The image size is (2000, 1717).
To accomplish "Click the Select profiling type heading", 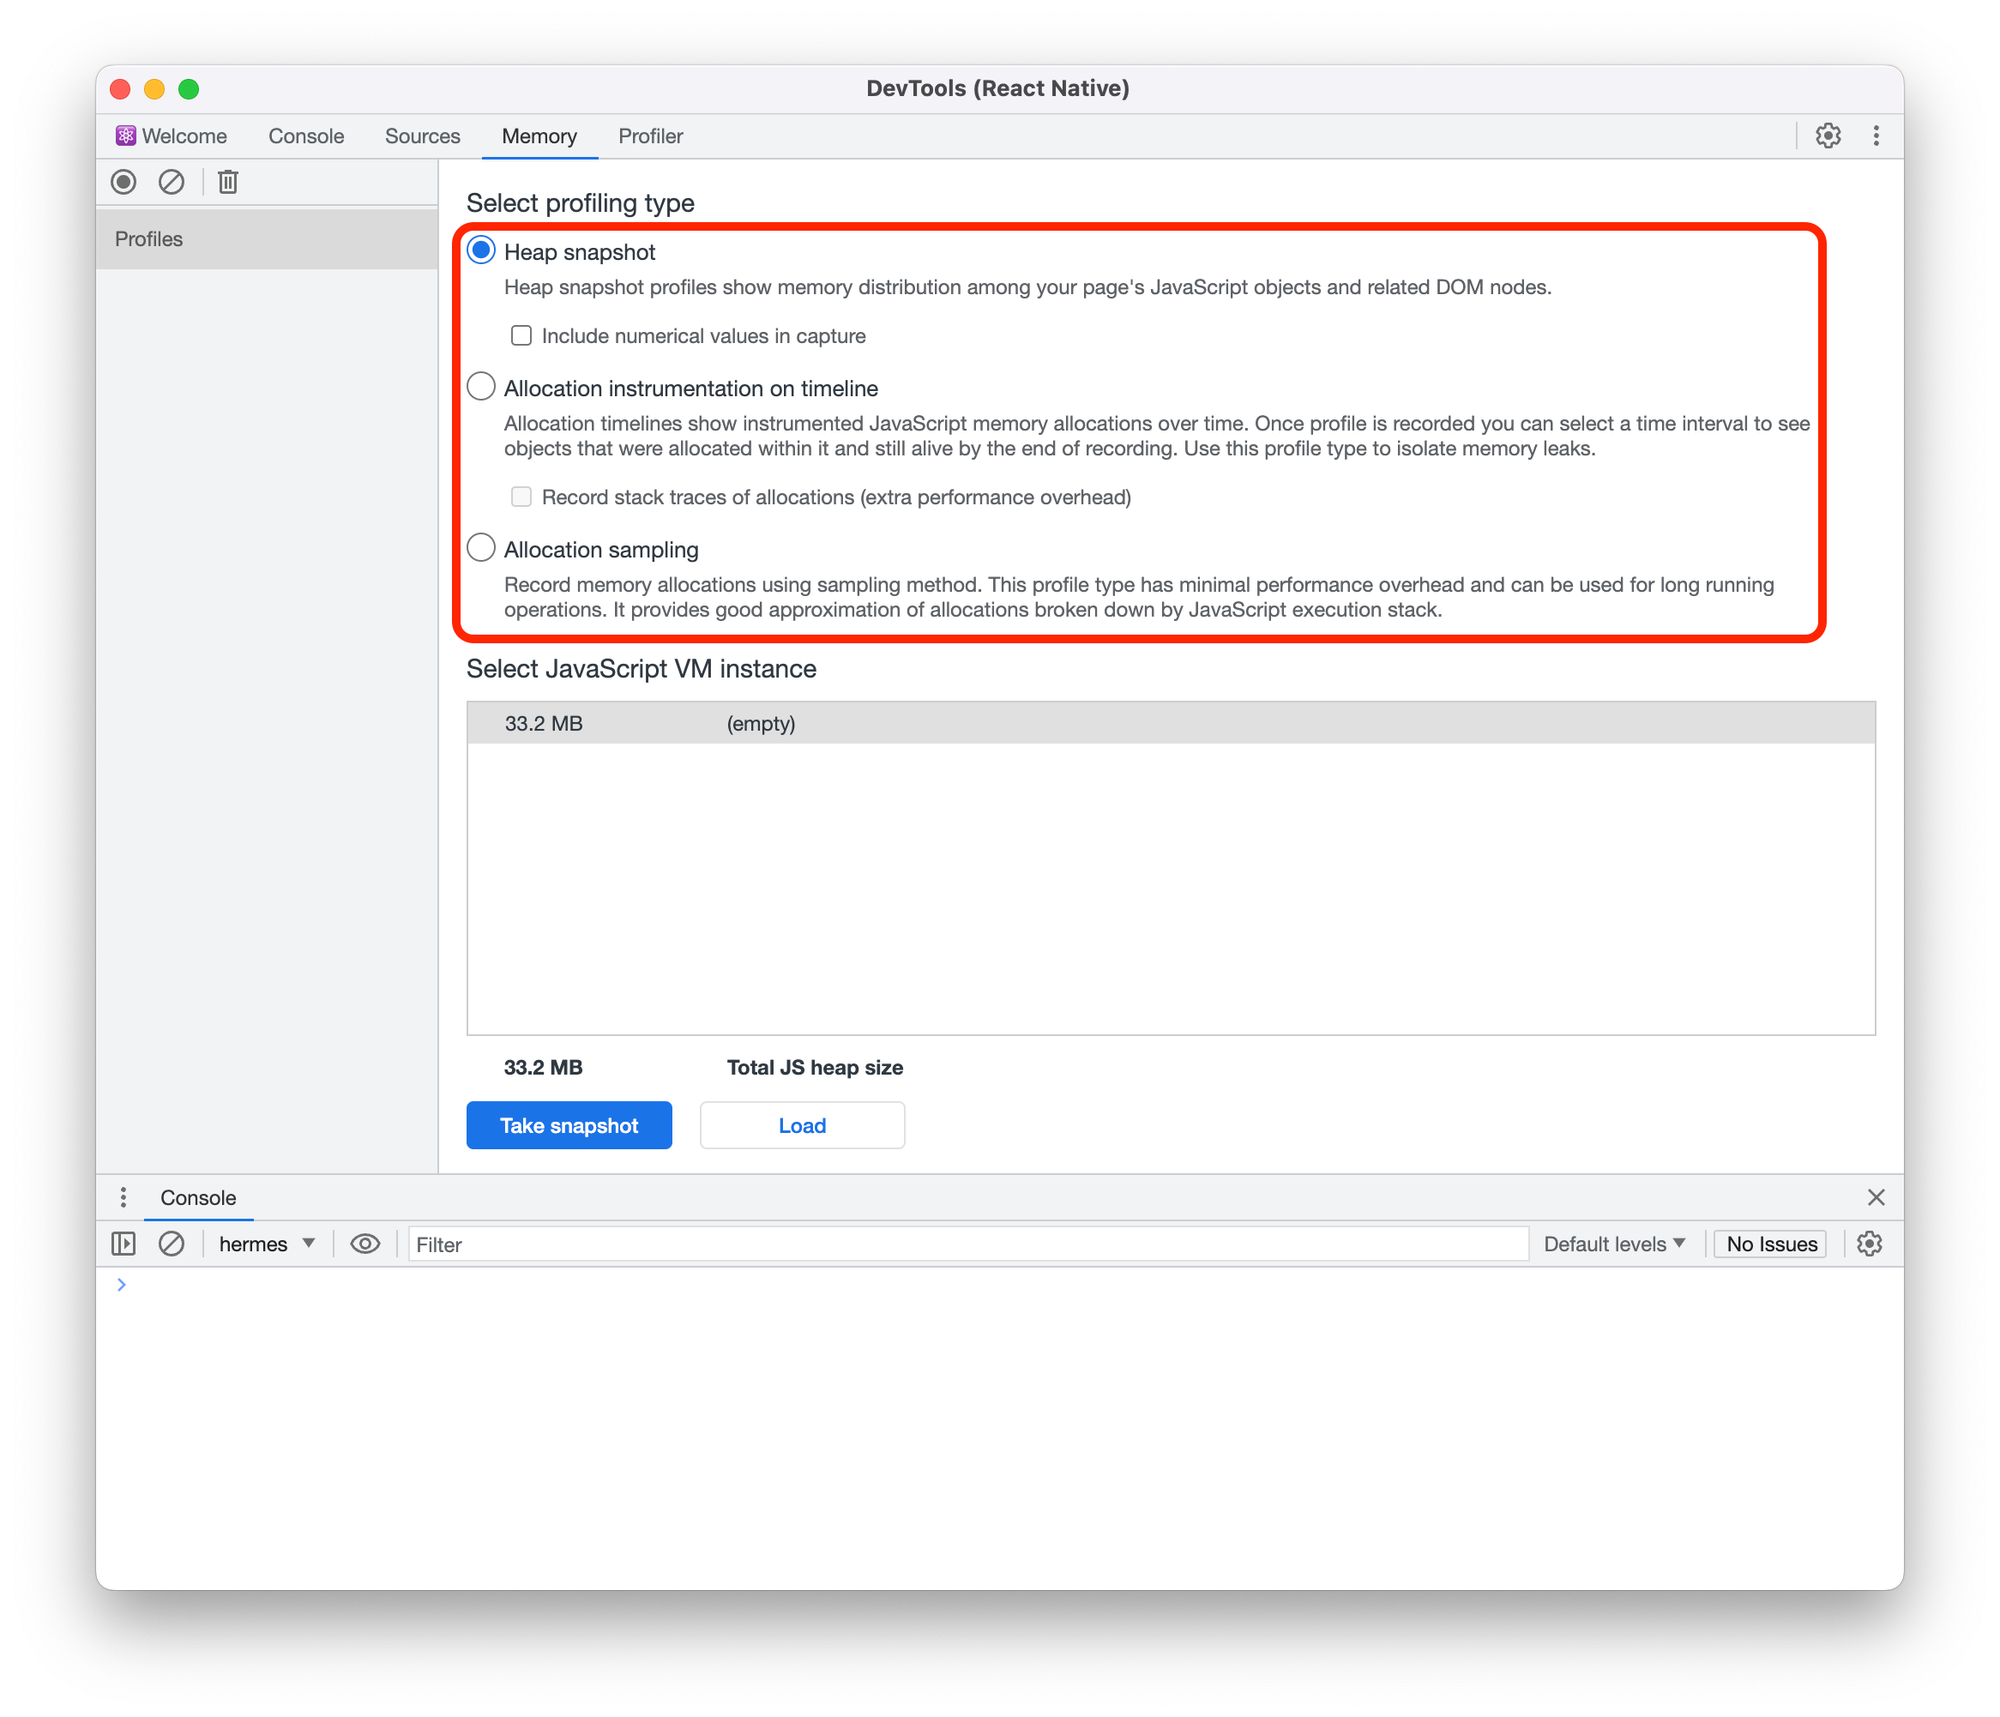I will coord(580,202).
